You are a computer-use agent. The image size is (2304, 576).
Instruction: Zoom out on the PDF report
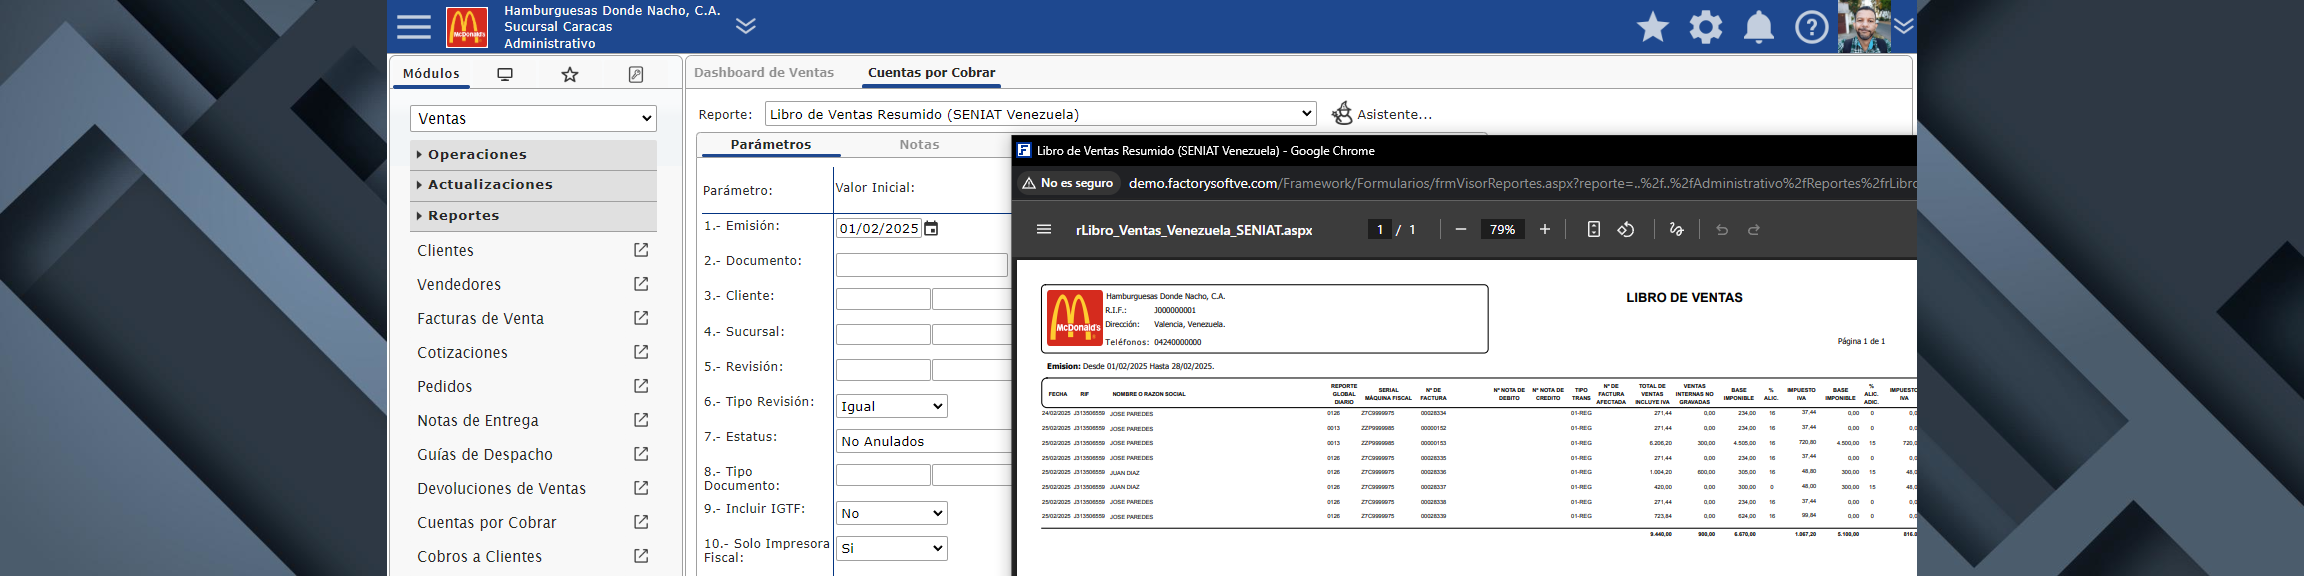[1460, 230]
